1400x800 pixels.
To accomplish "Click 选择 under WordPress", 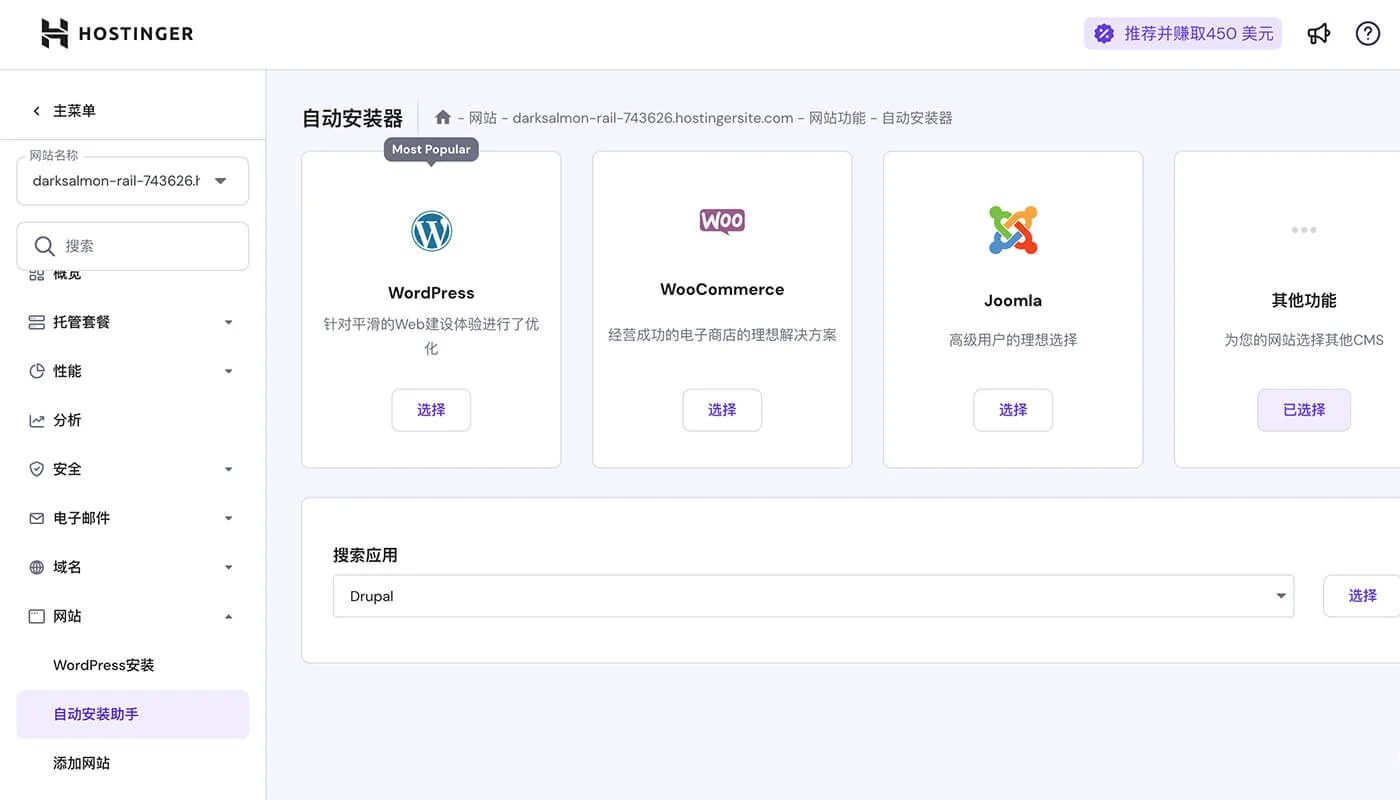I will (431, 410).
